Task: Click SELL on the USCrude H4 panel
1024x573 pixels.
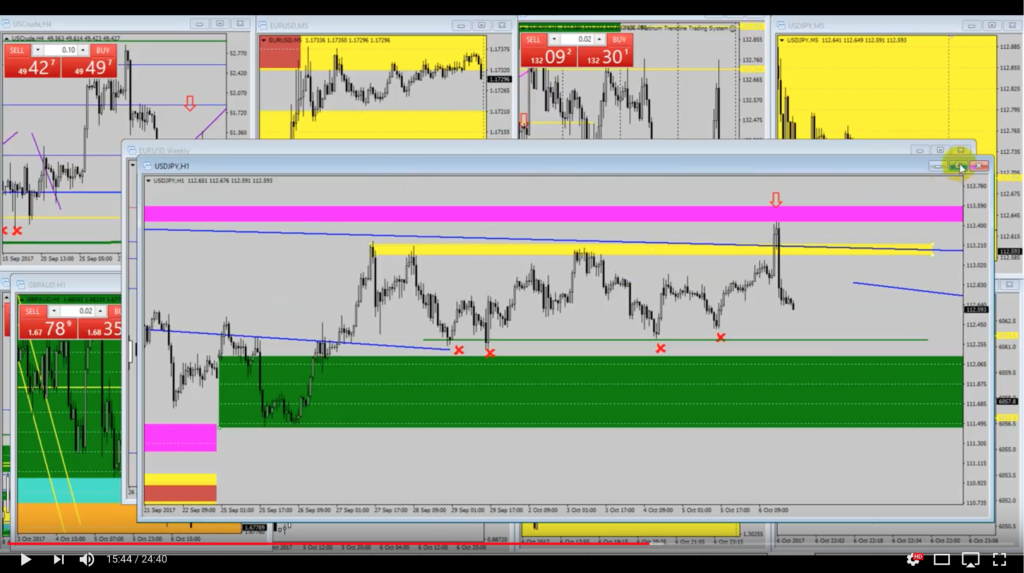Action: pos(17,50)
